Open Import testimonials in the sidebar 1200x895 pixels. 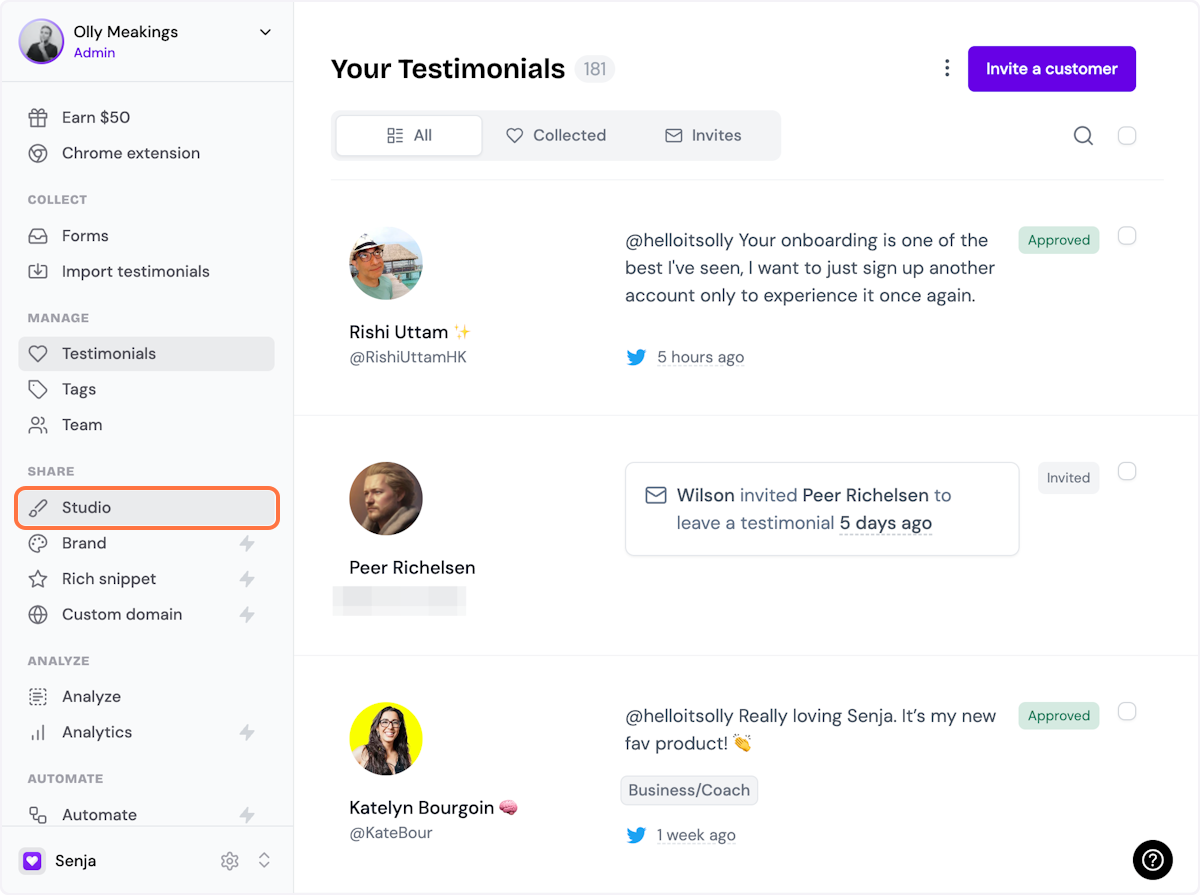[x=135, y=272]
